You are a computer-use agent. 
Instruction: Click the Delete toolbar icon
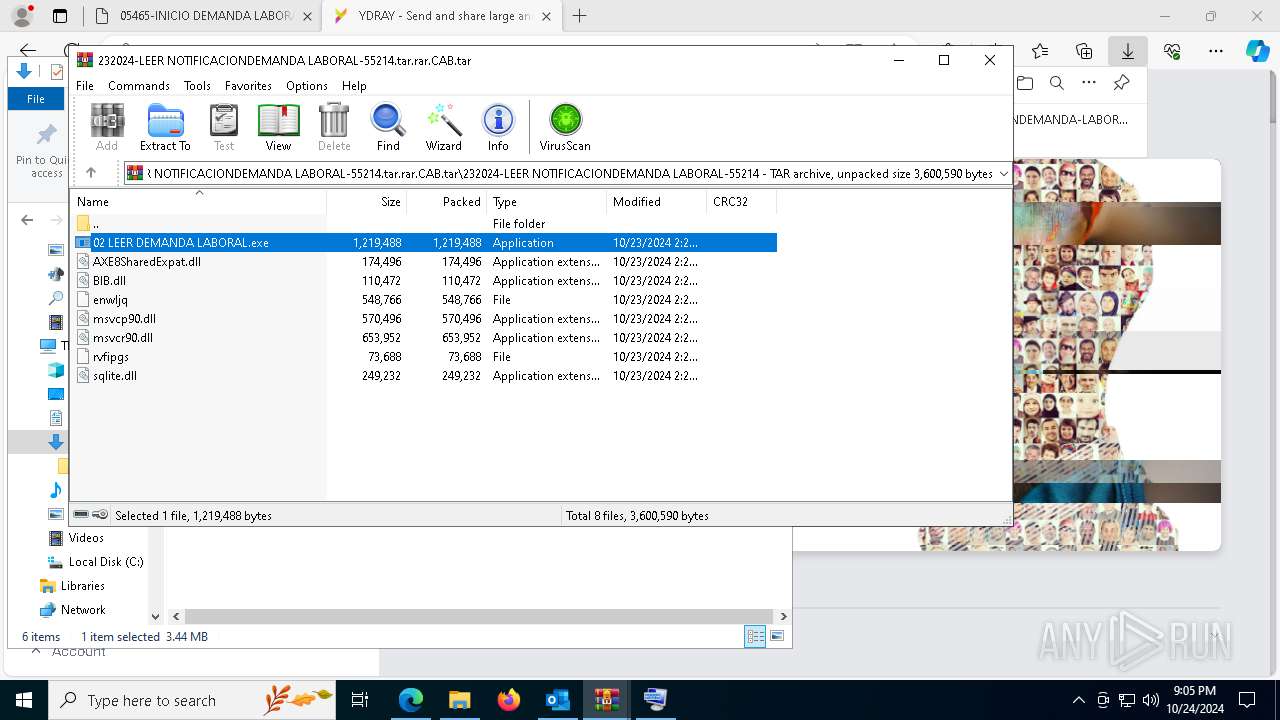pyautogui.click(x=334, y=127)
